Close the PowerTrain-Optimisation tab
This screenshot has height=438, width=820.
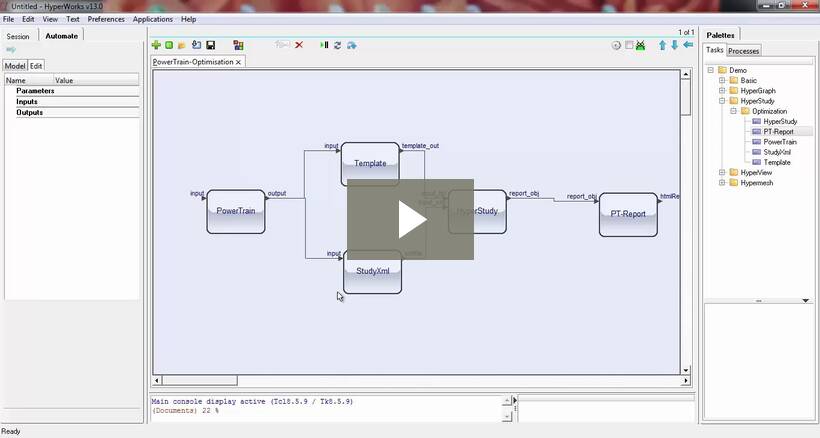click(238, 62)
